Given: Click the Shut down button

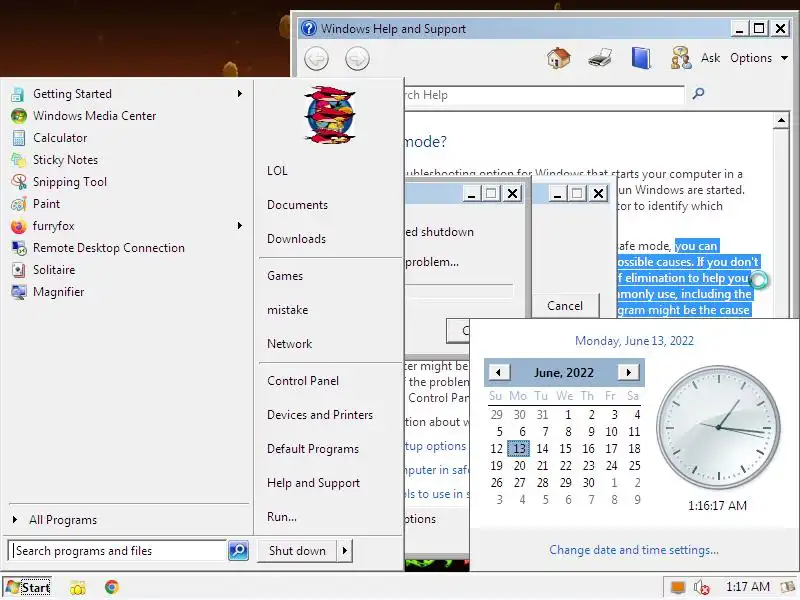Looking at the screenshot, I should [x=297, y=551].
